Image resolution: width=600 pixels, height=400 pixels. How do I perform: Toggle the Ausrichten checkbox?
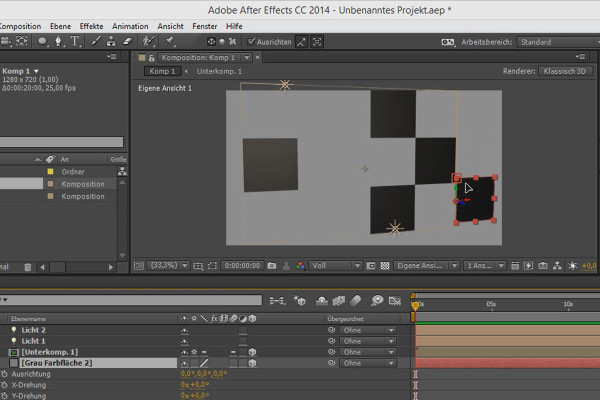251,42
